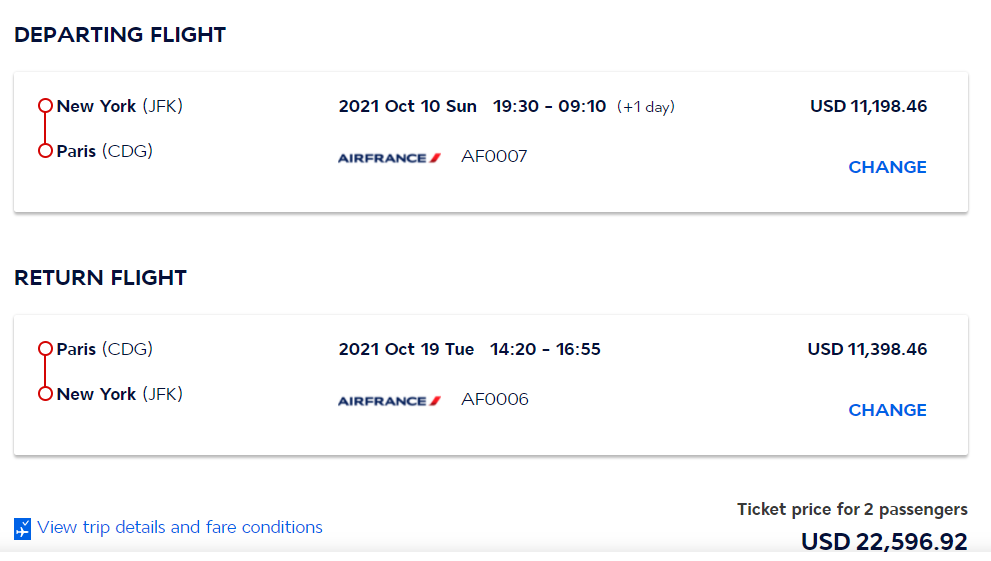
Task: Click the date 2021 Oct 19 Tue
Action: pos(406,349)
